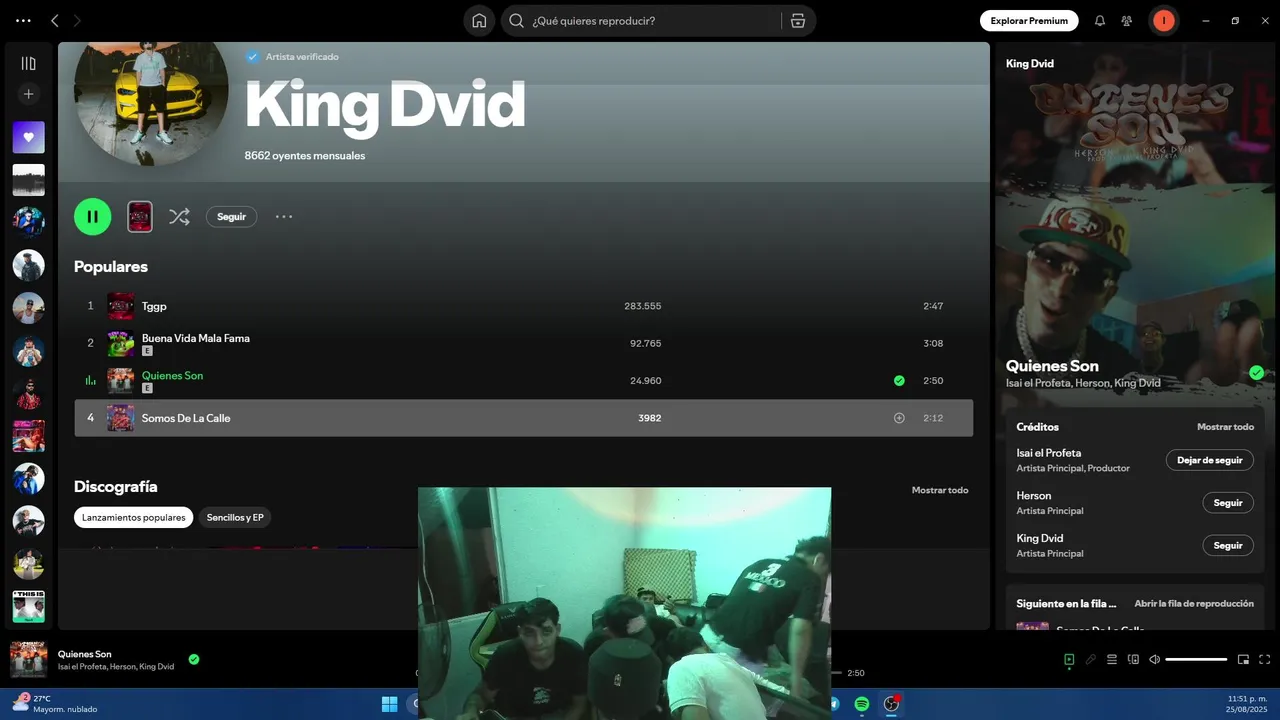Click the plus create playlist icon
The height and width of the screenshot is (720, 1280).
coord(28,94)
